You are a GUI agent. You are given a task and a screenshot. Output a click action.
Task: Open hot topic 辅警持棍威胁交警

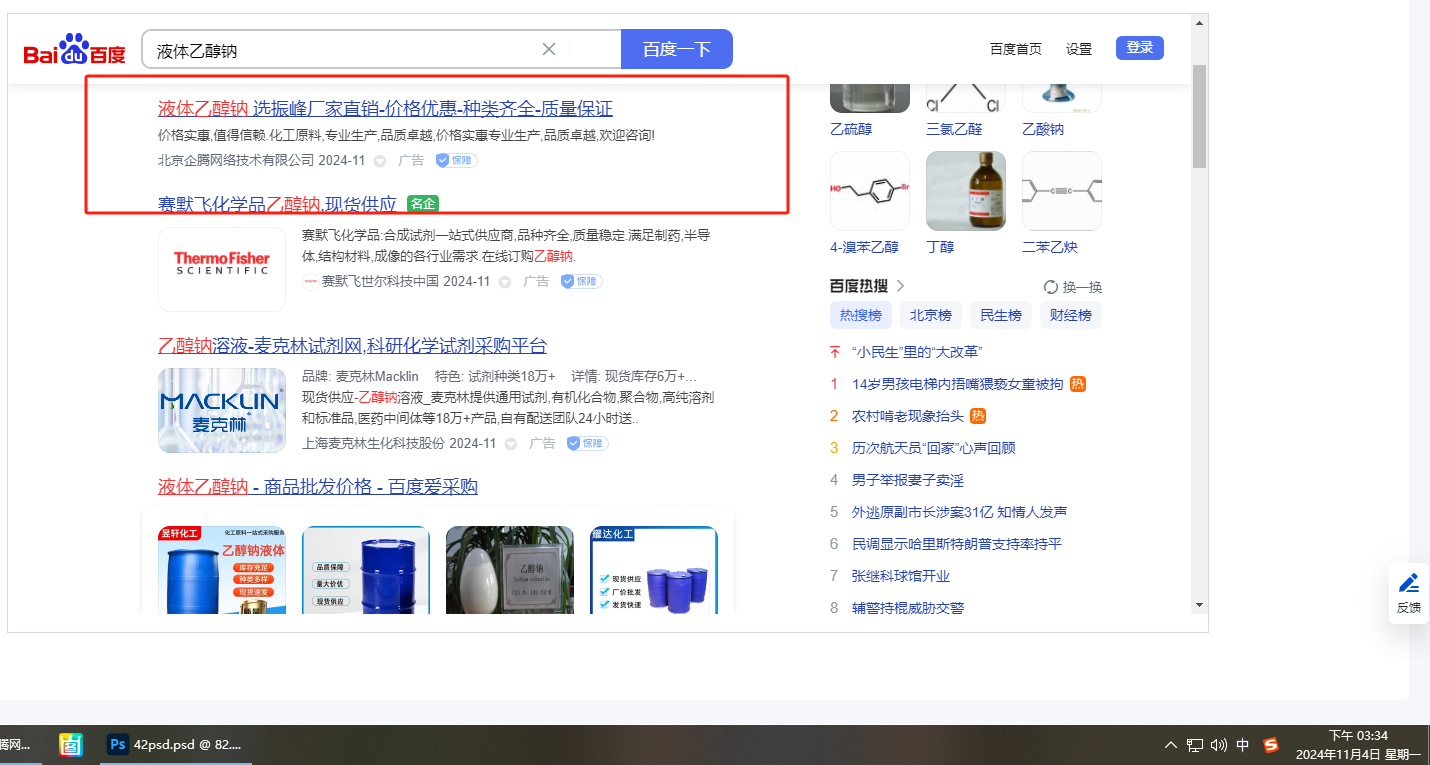pos(908,608)
